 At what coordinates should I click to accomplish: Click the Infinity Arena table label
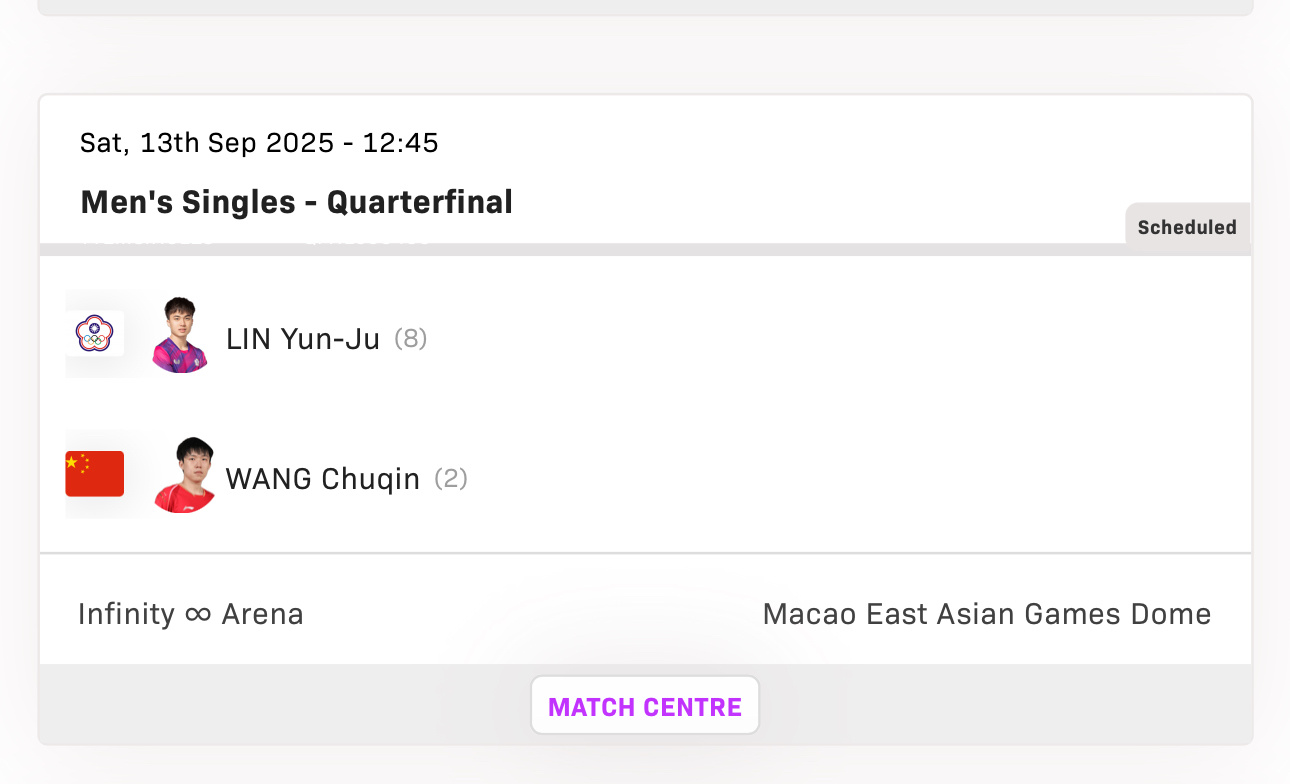click(x=191, y=613)
